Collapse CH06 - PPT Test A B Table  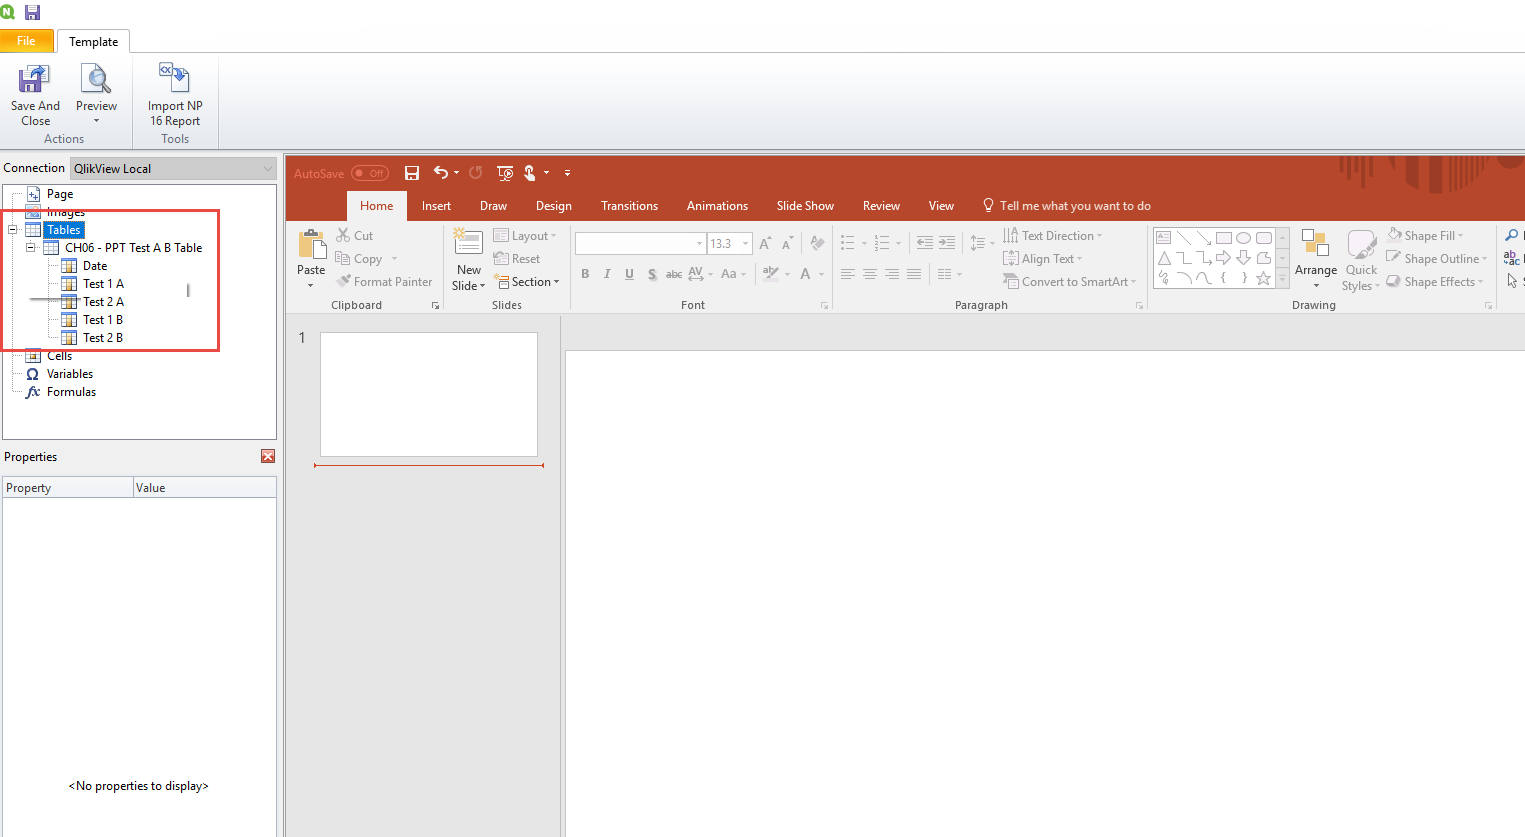[x=31, y=248]
